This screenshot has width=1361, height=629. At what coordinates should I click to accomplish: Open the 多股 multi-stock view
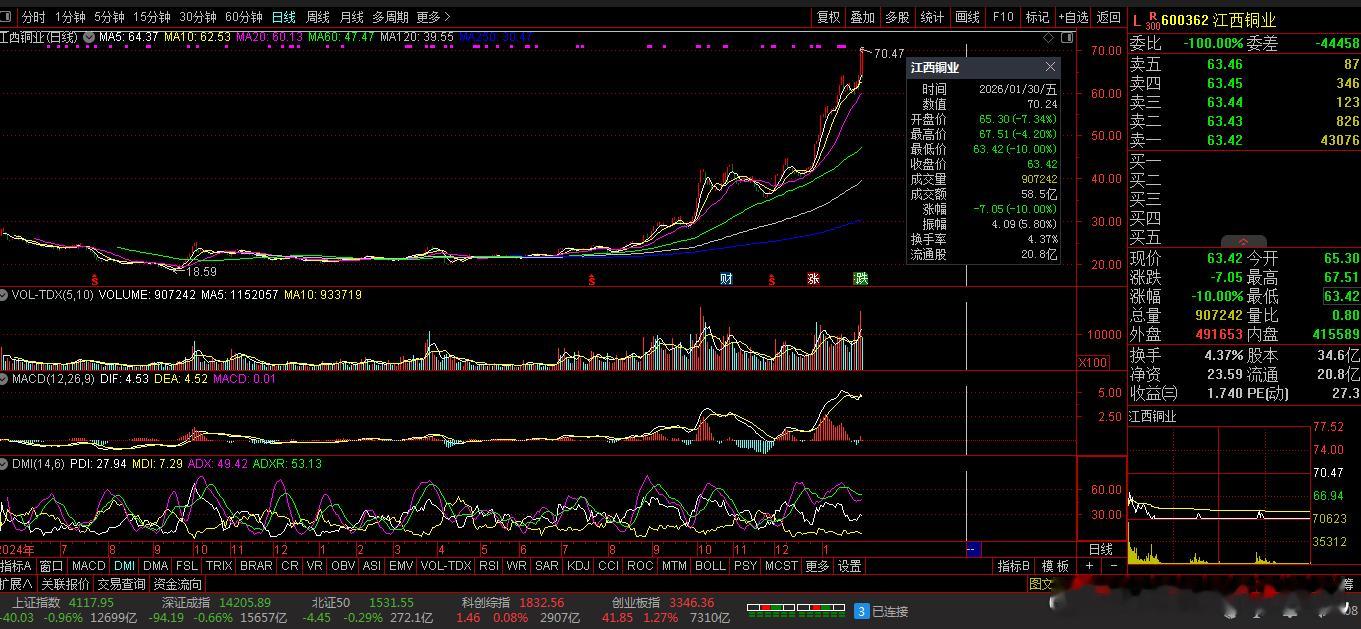(x=897, y=17)
